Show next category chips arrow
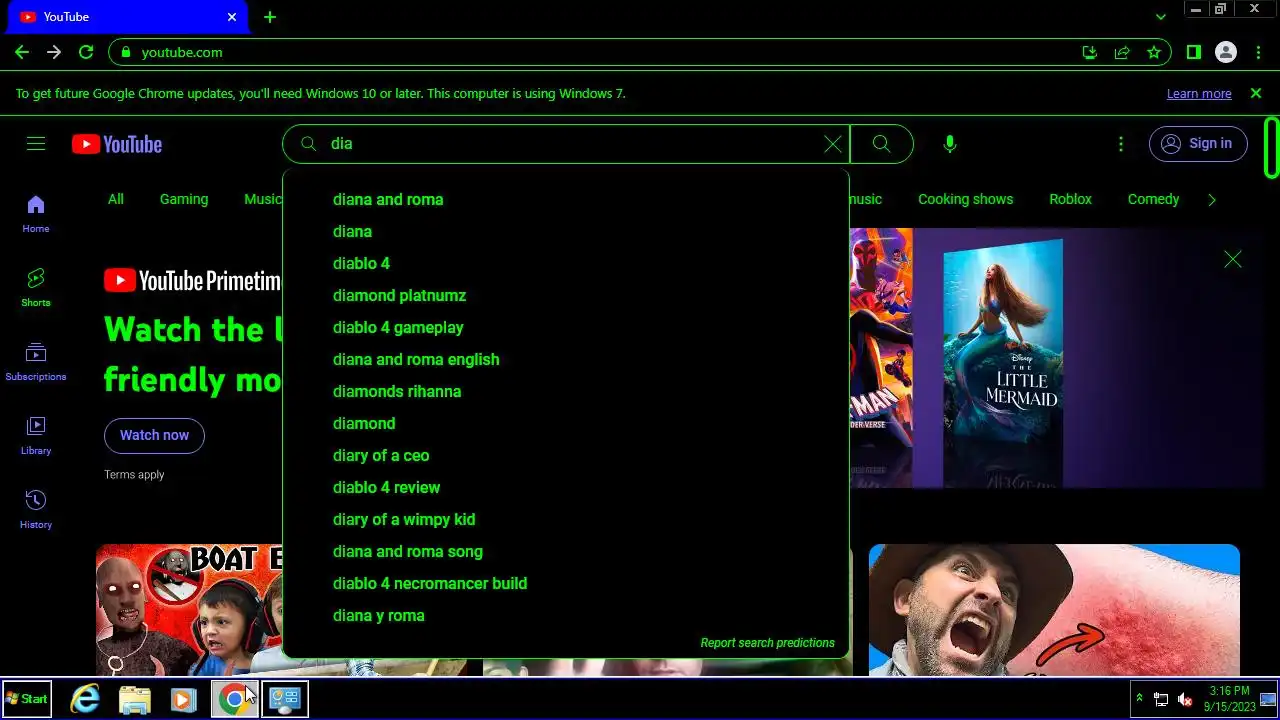The image size is (1280, 720). [x=1212, y=200]
